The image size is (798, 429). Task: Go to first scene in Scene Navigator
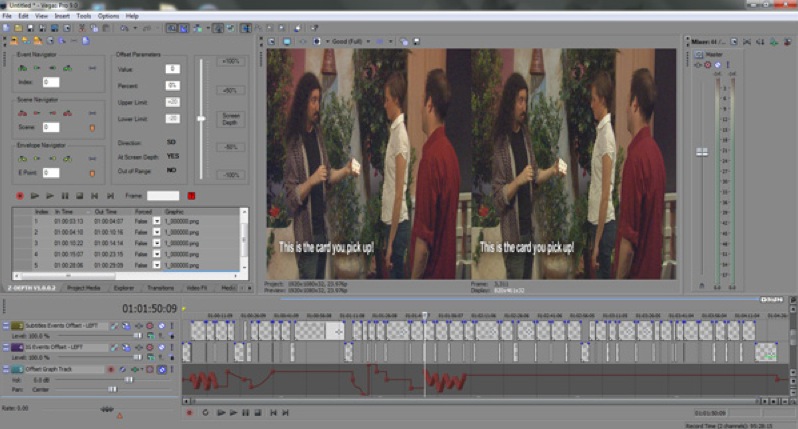point(22,113)
